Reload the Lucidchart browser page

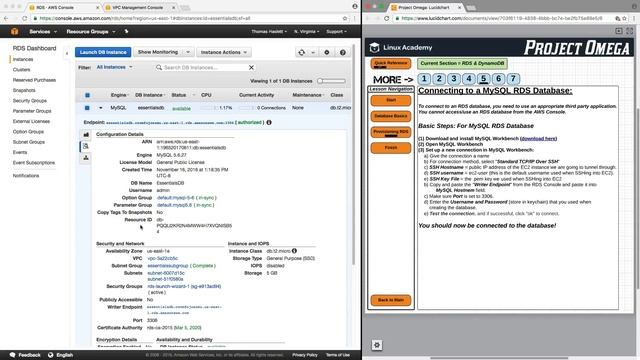pyautogui.click(x=386, y=18)
